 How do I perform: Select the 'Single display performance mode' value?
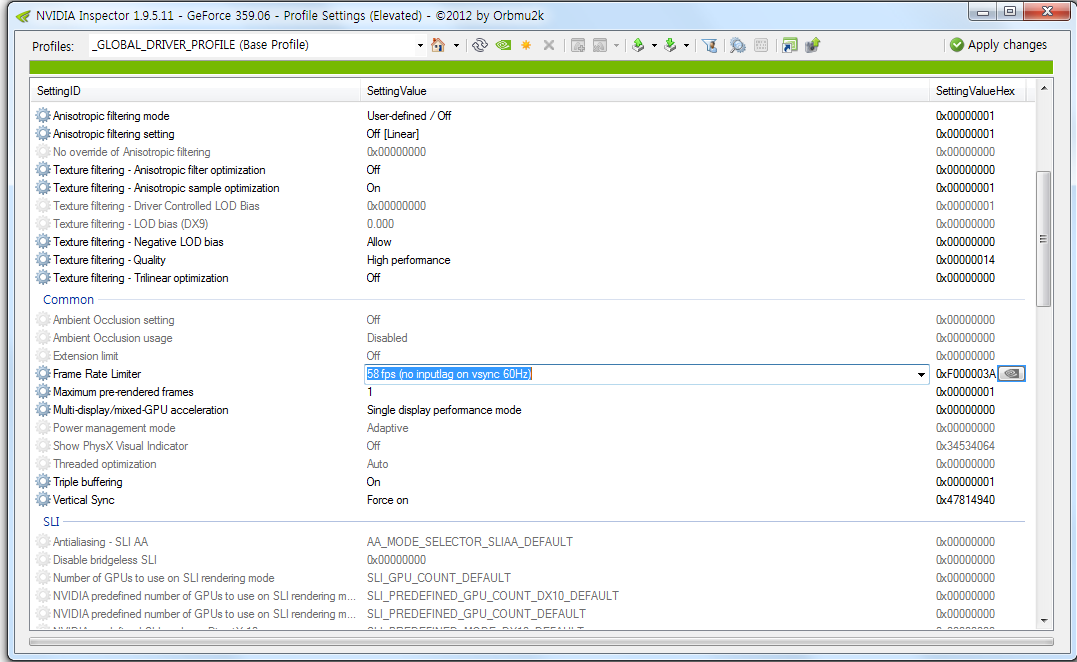point(444,410)
